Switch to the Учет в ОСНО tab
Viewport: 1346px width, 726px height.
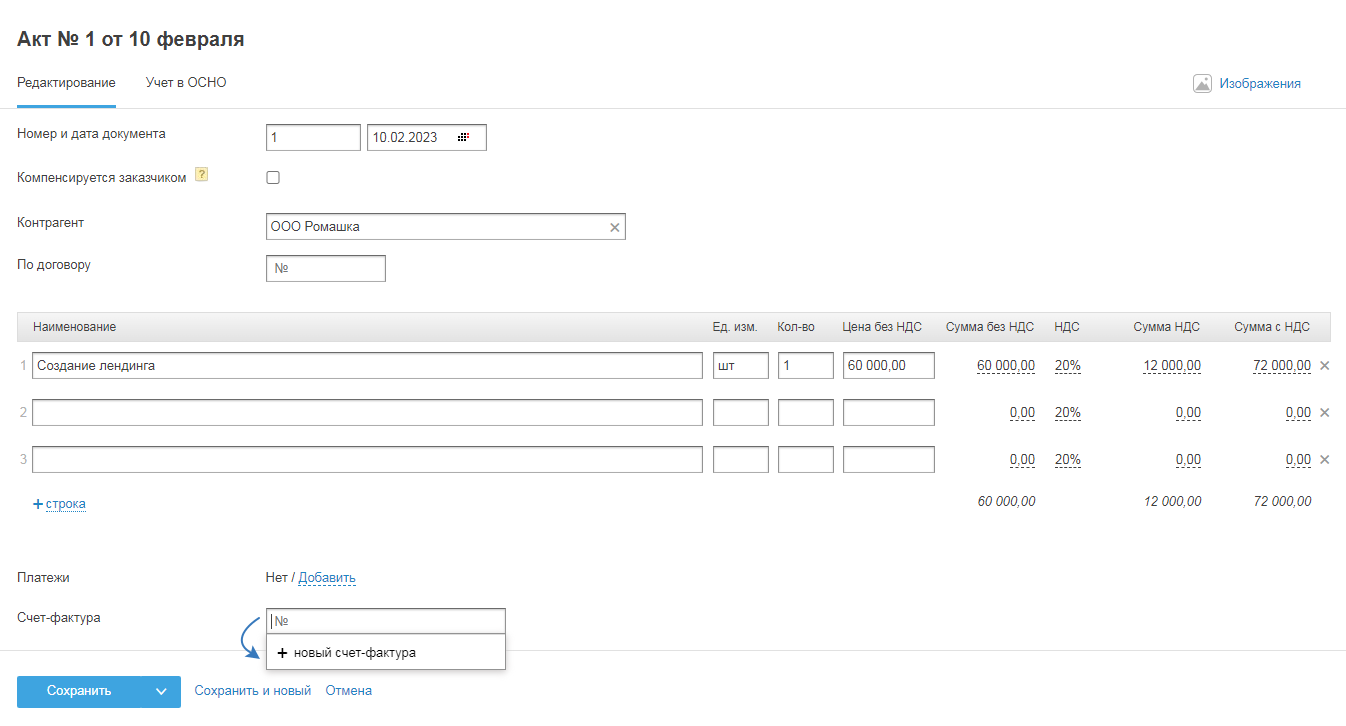186,83
